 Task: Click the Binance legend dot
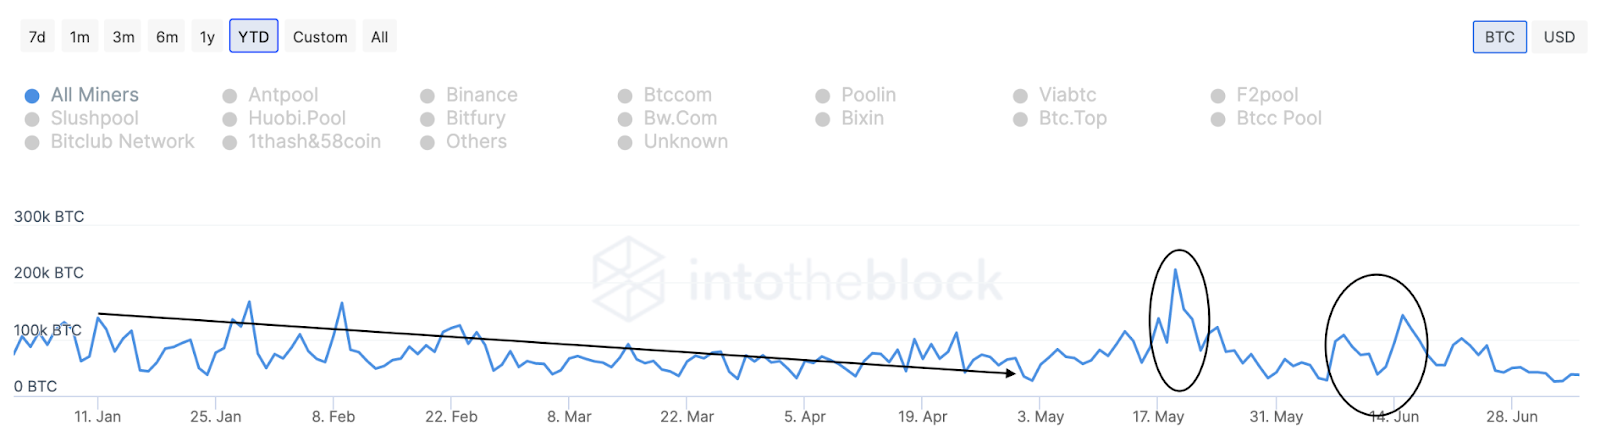click(428, 96)
